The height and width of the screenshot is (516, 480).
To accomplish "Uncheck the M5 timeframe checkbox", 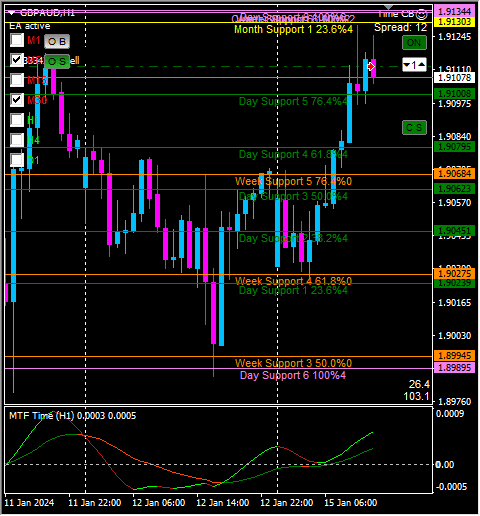I will pyautogui.click(x=17, y=60).
